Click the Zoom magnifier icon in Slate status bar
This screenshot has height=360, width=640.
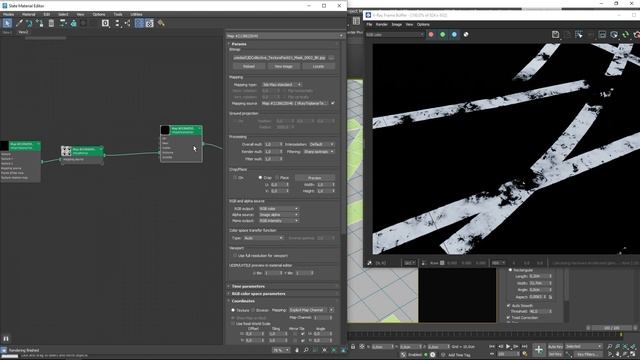306,350
